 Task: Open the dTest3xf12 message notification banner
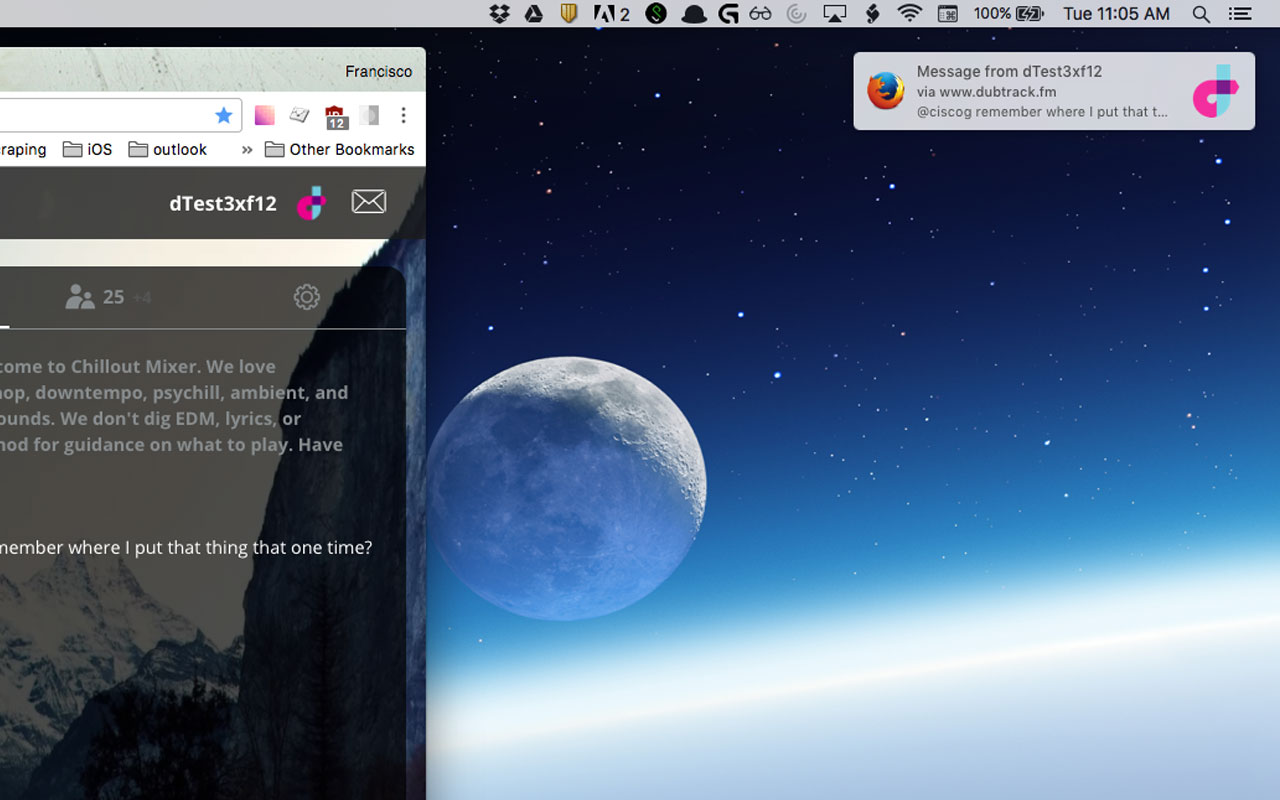(1053, 91)
